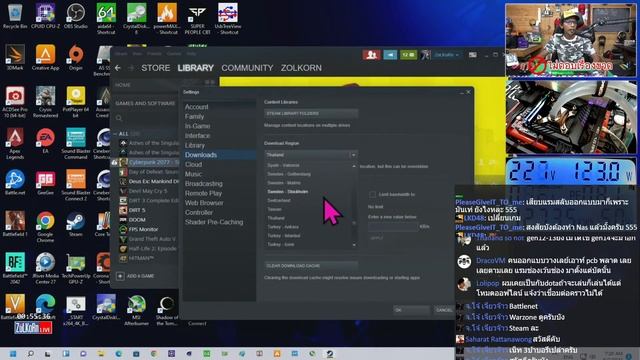640x360 pixels.
Task: Open the Steam friends icon in the top bar
Action: click(371, 55)
